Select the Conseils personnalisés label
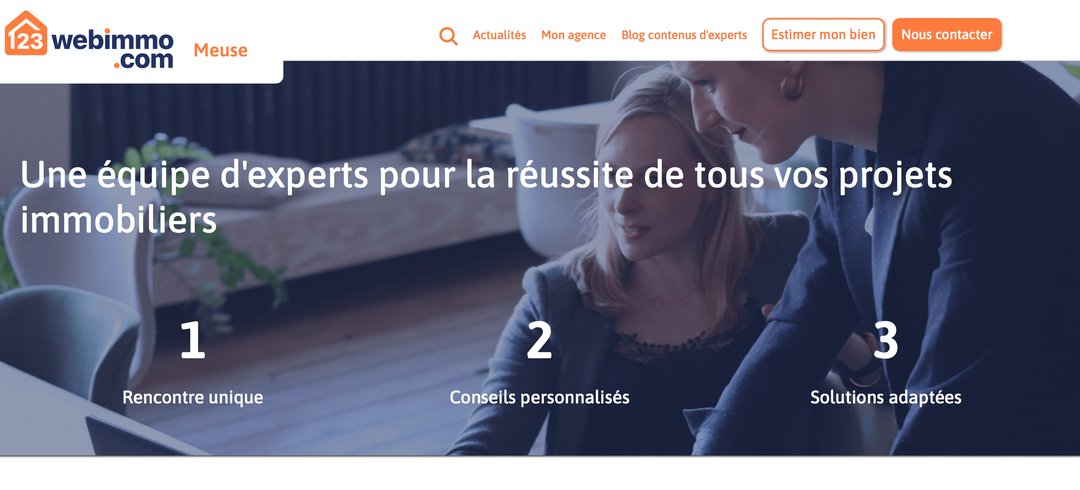This screenshot has height=490, width=1080. click(x=539, y=398)
